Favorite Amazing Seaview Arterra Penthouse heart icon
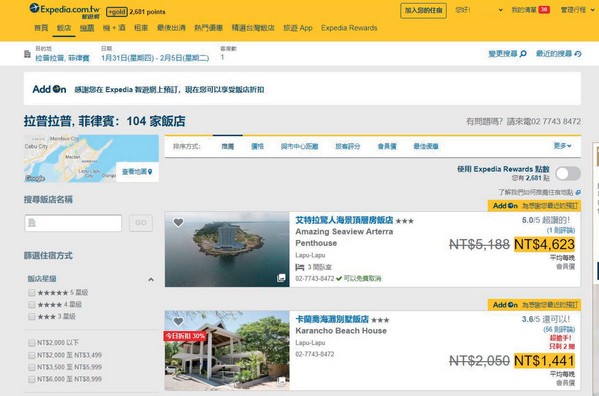The height and width of the screenshot is (396, 599). pyautogui.click(x=178, y=222)
